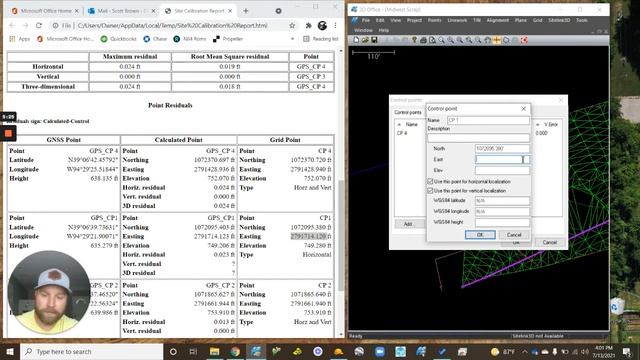
Task: Open the Linework menu in 3D Office
Action: click(457, 20)
